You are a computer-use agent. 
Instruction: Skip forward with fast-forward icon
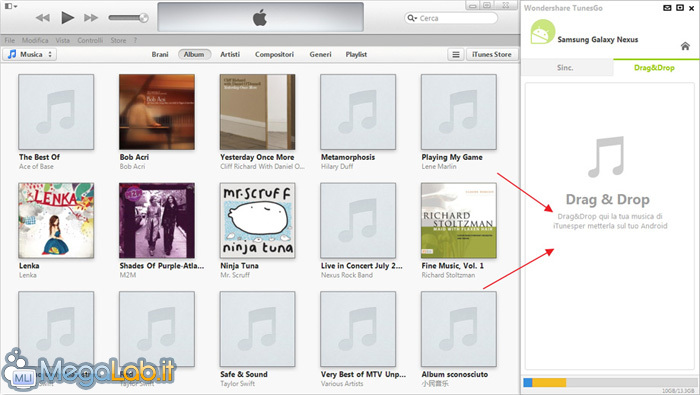91,18
